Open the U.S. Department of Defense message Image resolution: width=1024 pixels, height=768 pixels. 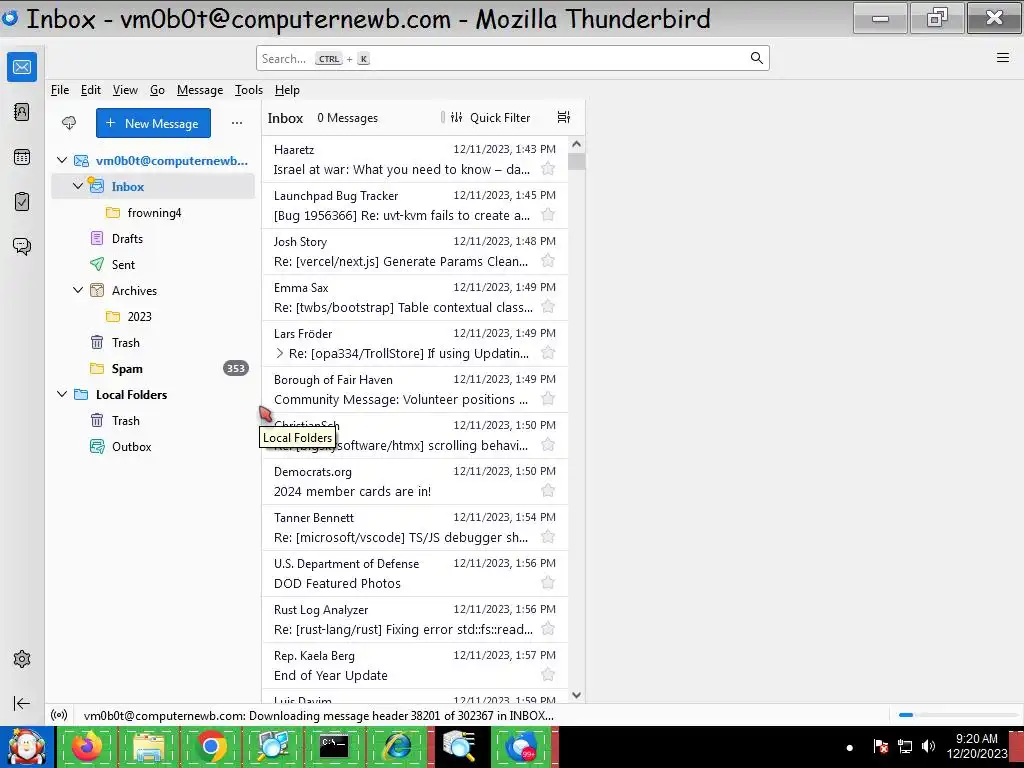[415, 573]
